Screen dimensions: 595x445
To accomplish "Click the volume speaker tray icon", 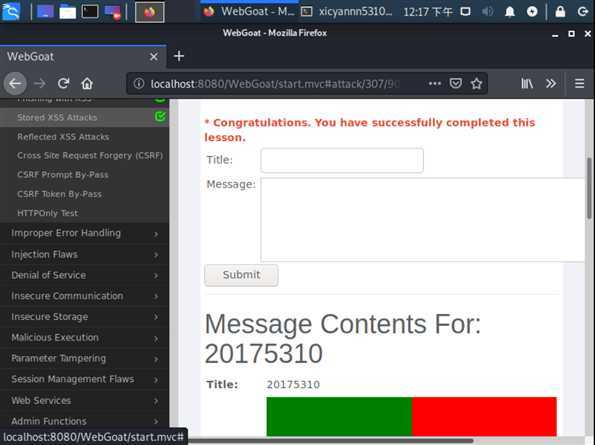I will tap(487, 12).
